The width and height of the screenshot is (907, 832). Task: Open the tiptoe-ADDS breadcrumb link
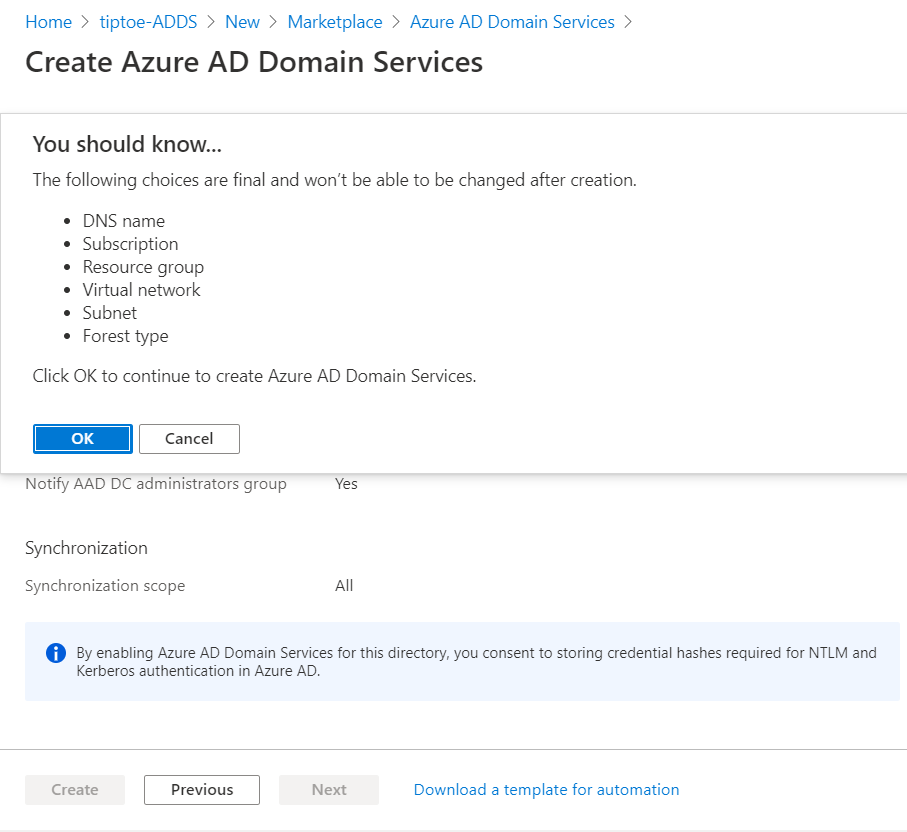(x=148, y=22)
